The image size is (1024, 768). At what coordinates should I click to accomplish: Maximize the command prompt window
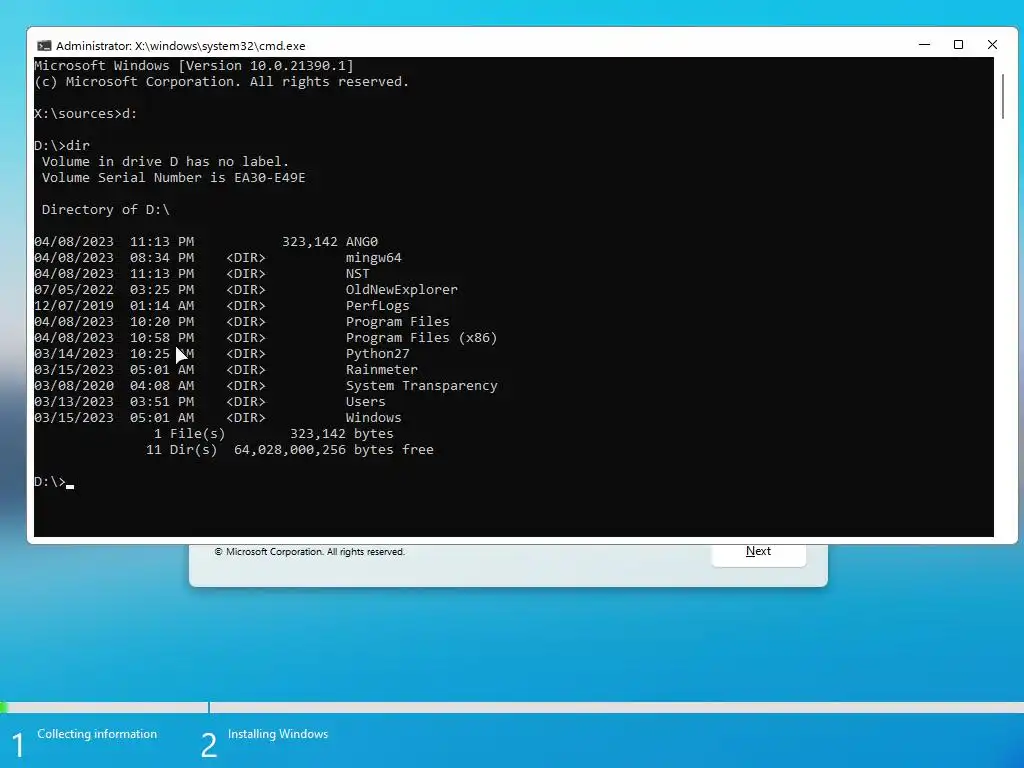[958, 44]
